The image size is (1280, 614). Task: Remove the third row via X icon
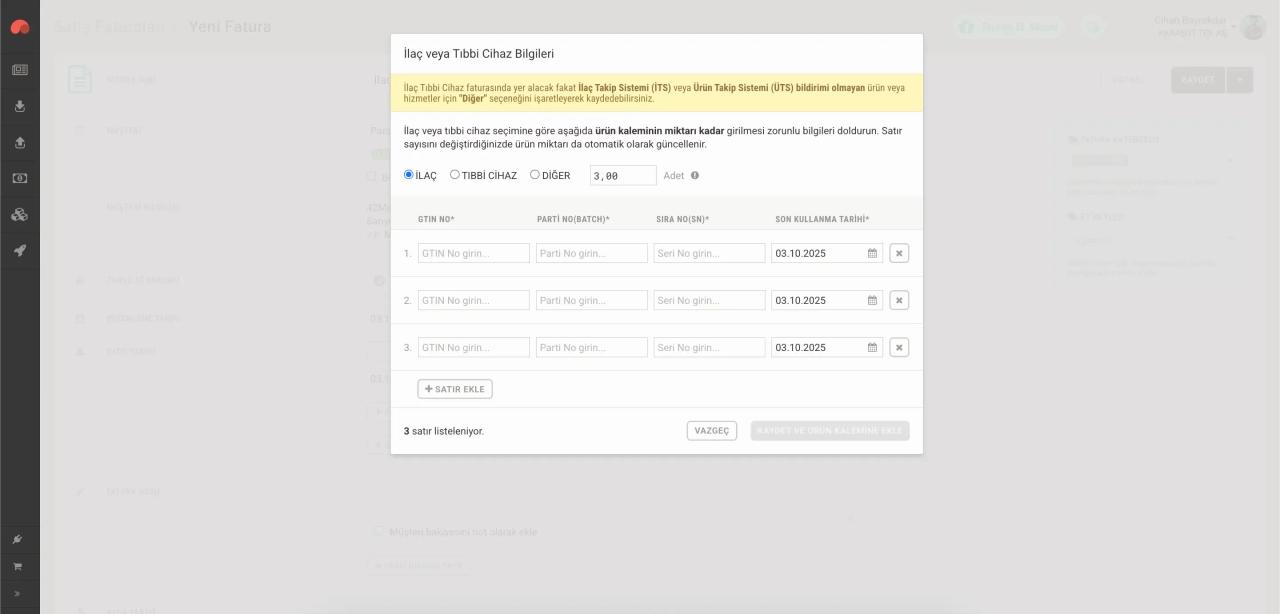(x=899, y=348)
